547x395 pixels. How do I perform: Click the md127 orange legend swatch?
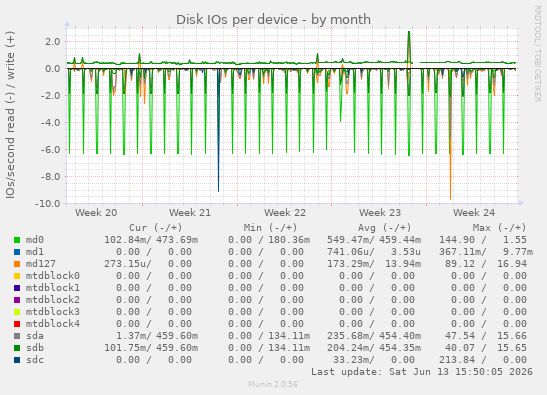coord(17,264)
